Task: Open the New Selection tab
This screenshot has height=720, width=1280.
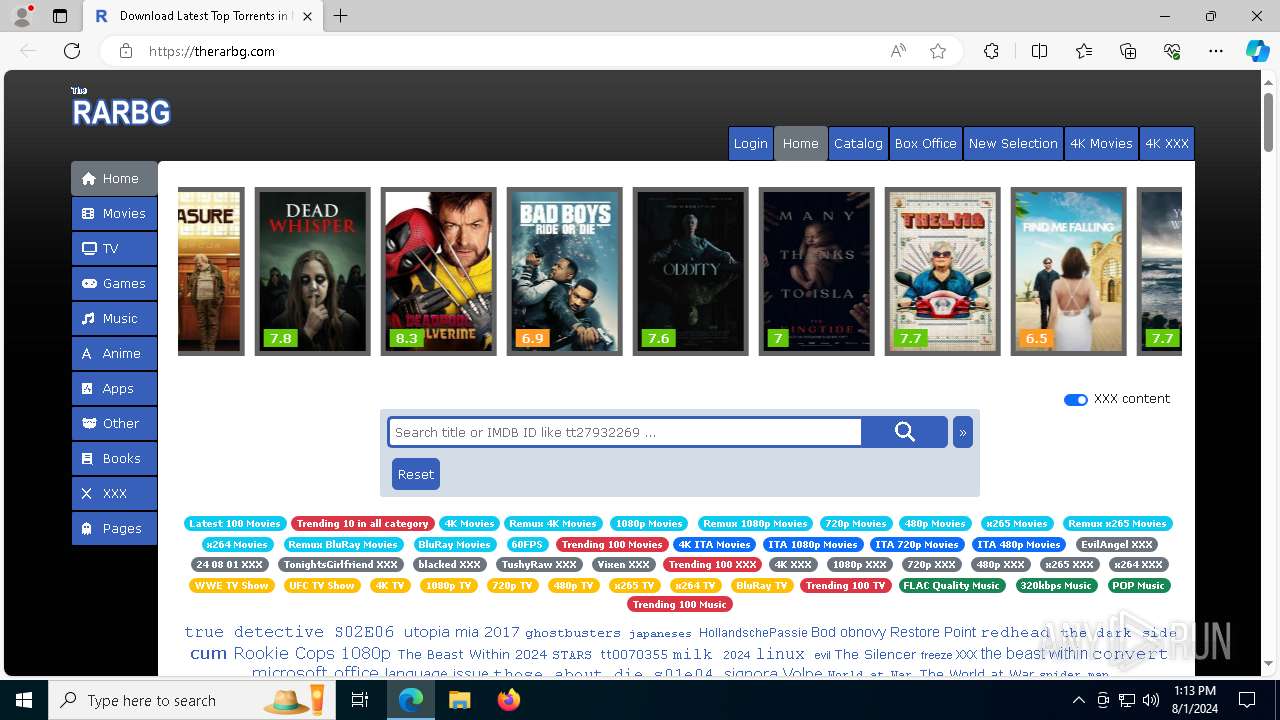Action: [x=1013, y=143]
